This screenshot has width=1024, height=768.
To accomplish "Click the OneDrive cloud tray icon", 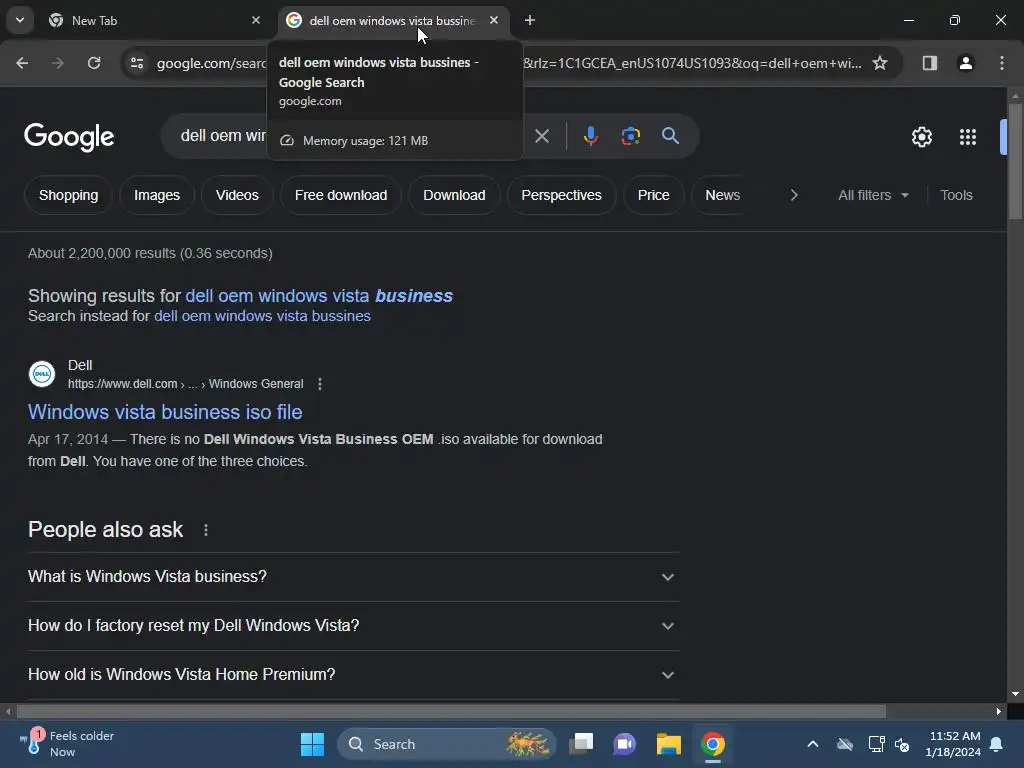I will point(845,744).
